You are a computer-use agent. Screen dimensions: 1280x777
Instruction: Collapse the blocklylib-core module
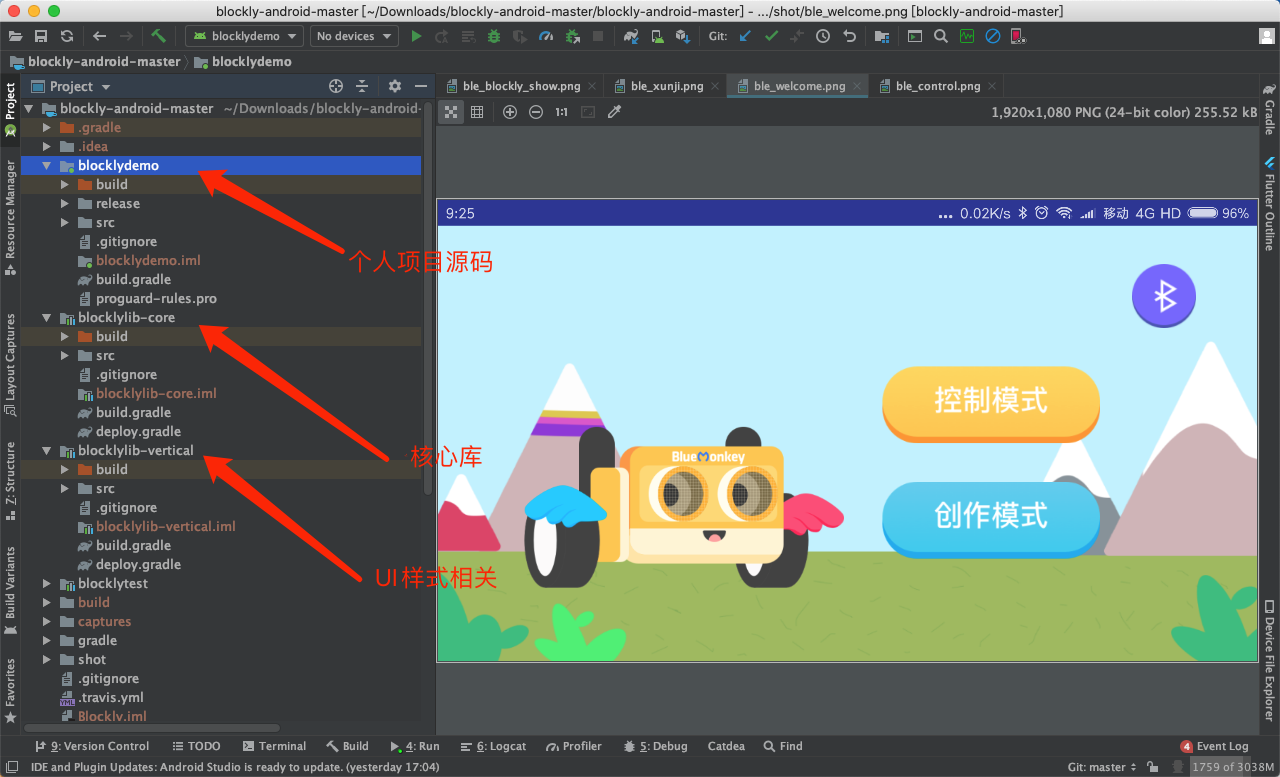coord(46,318)
